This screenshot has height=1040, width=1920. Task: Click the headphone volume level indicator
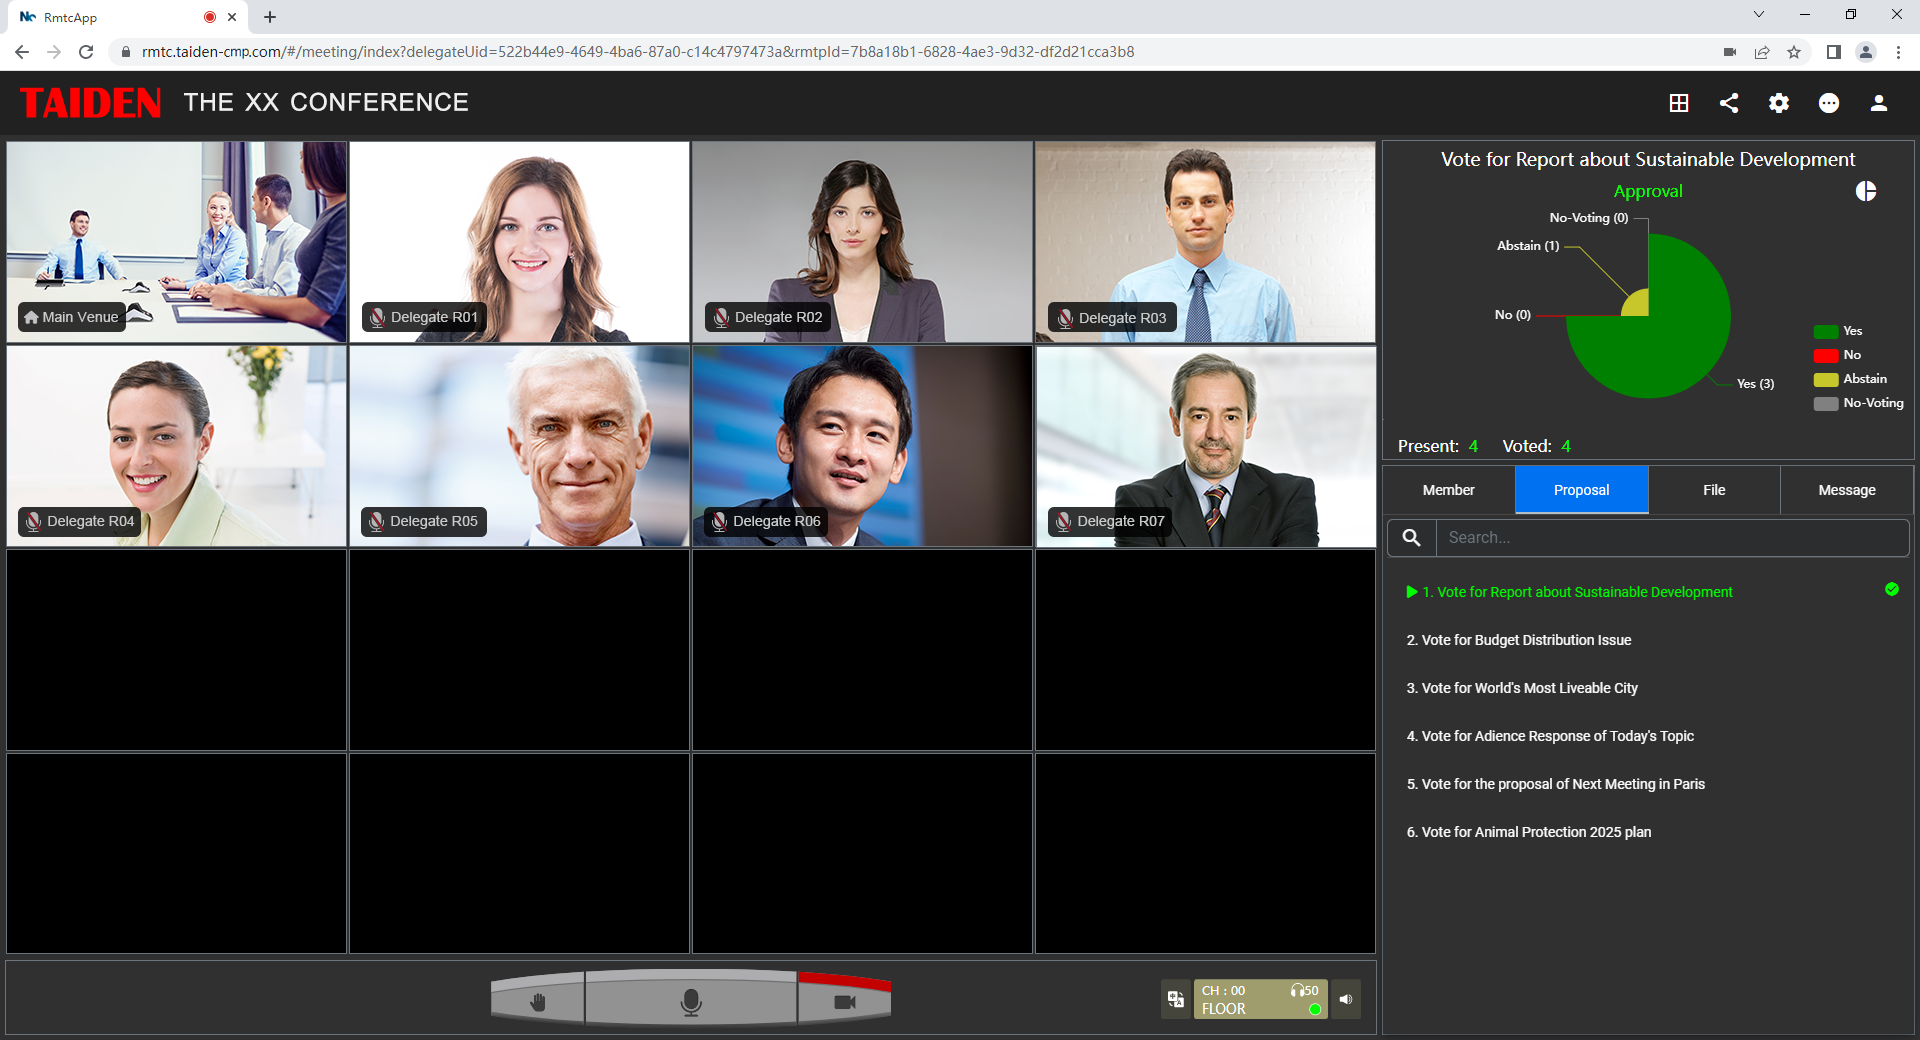coord(1301,991)
